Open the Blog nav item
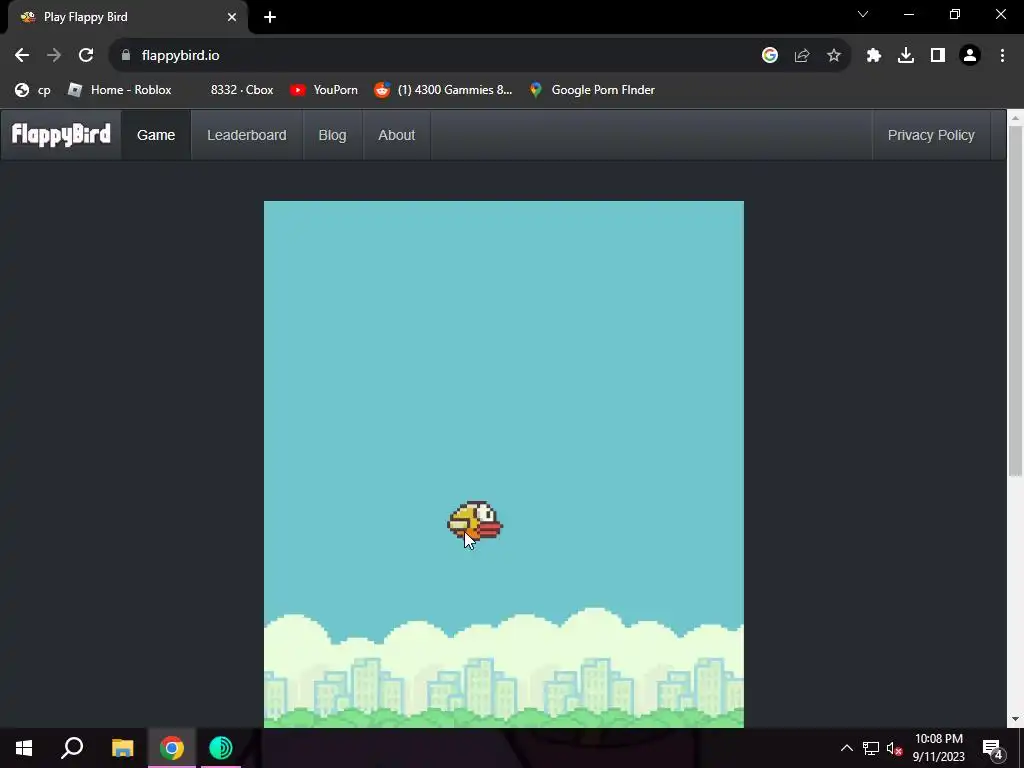The image size is (1024, 768). [332, 135]
